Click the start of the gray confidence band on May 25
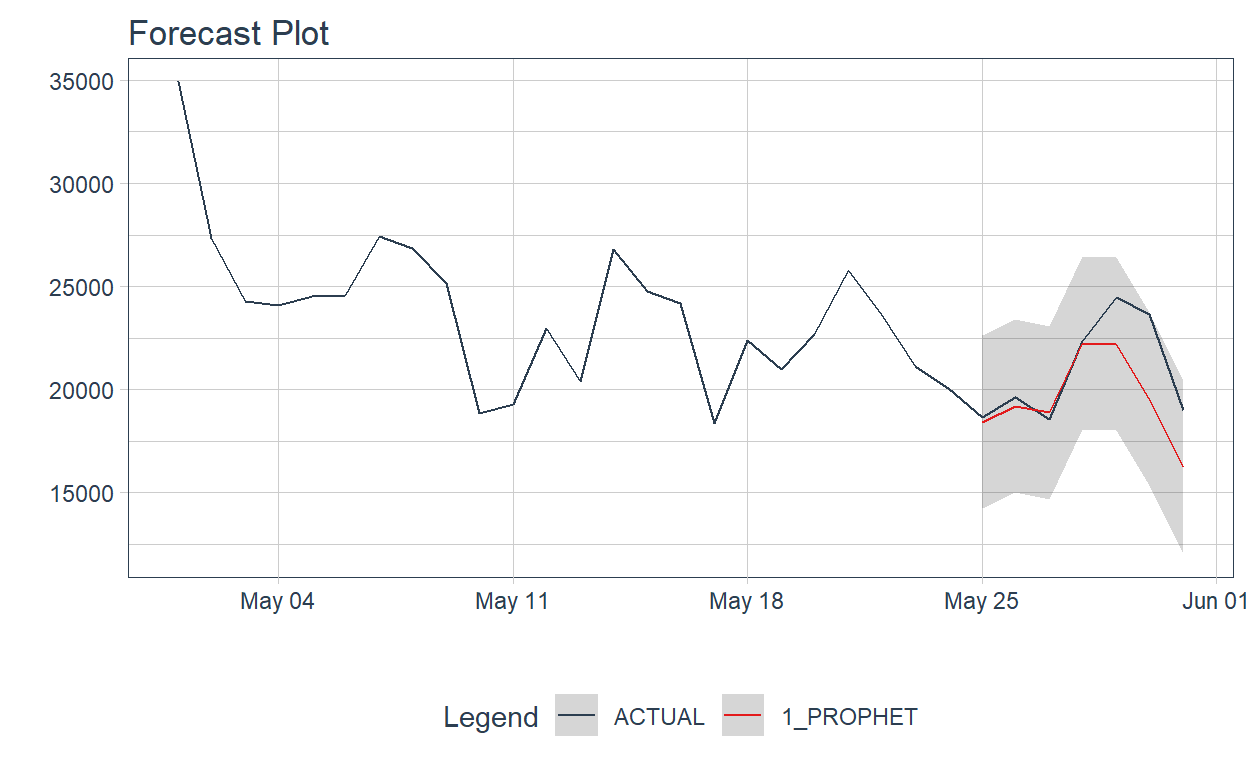Viewport: 1248px width, 768px height. click(983, 422)
